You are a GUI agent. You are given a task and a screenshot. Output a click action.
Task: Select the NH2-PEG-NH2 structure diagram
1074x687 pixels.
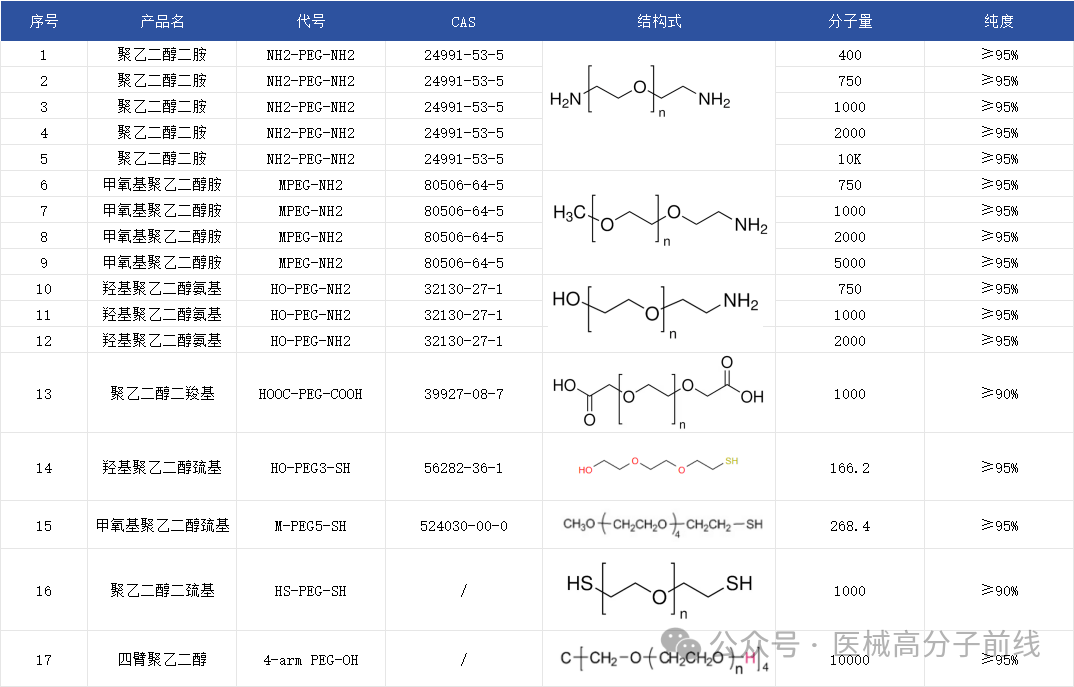pos(640,92)
